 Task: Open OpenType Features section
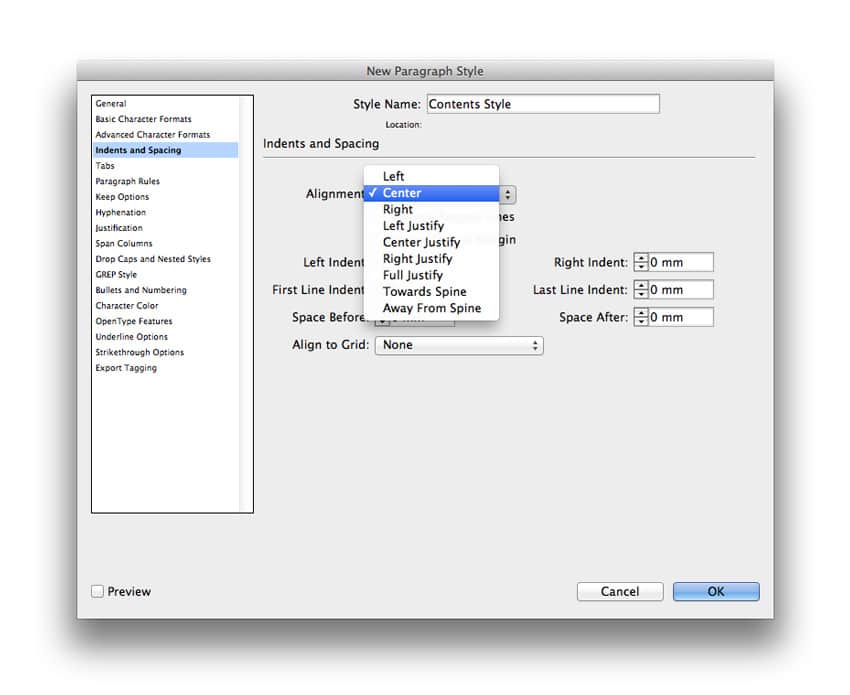(134, 321)
